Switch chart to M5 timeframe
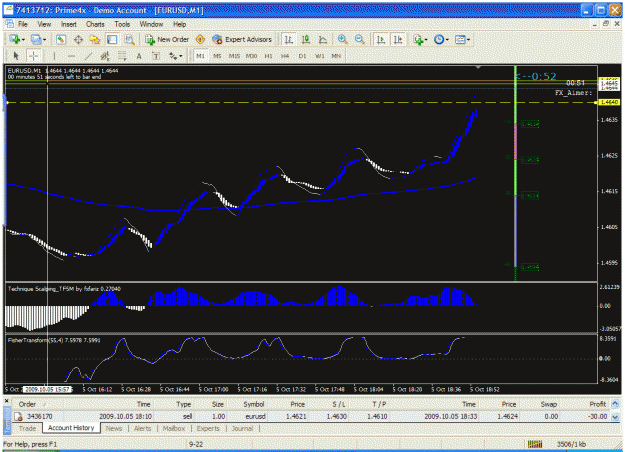Image resolution: width=625 pixels, height=452 pixels. click(217, 56)
